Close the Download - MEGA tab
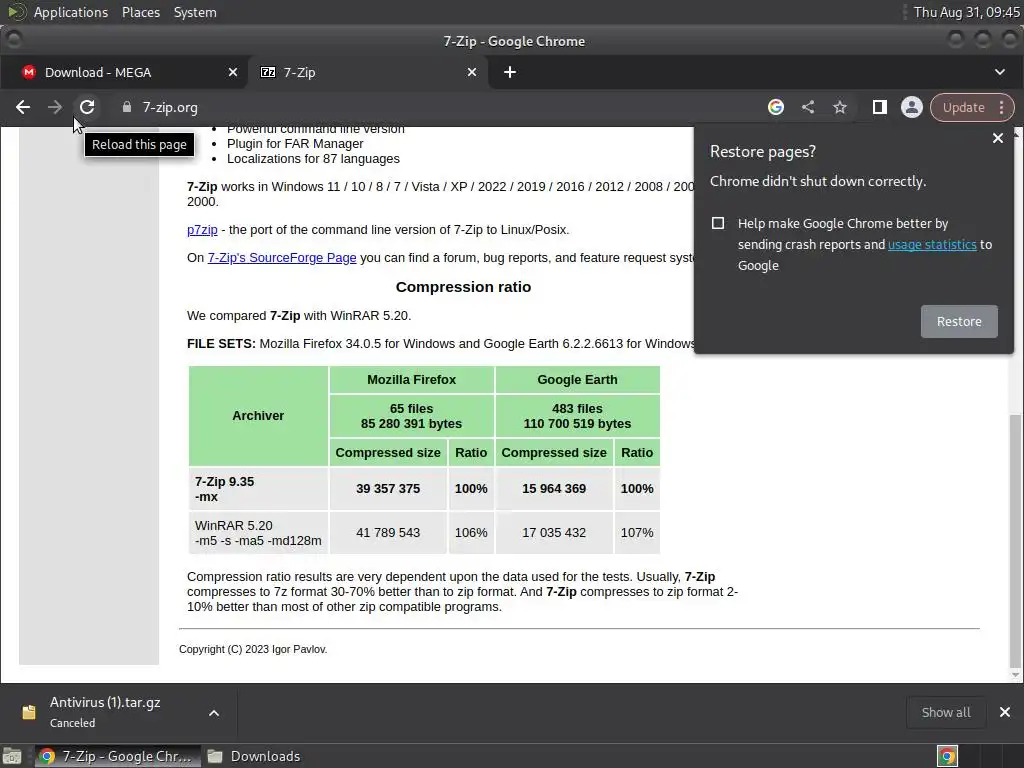The image size is (1024, 768). click(x=233, y=72)
